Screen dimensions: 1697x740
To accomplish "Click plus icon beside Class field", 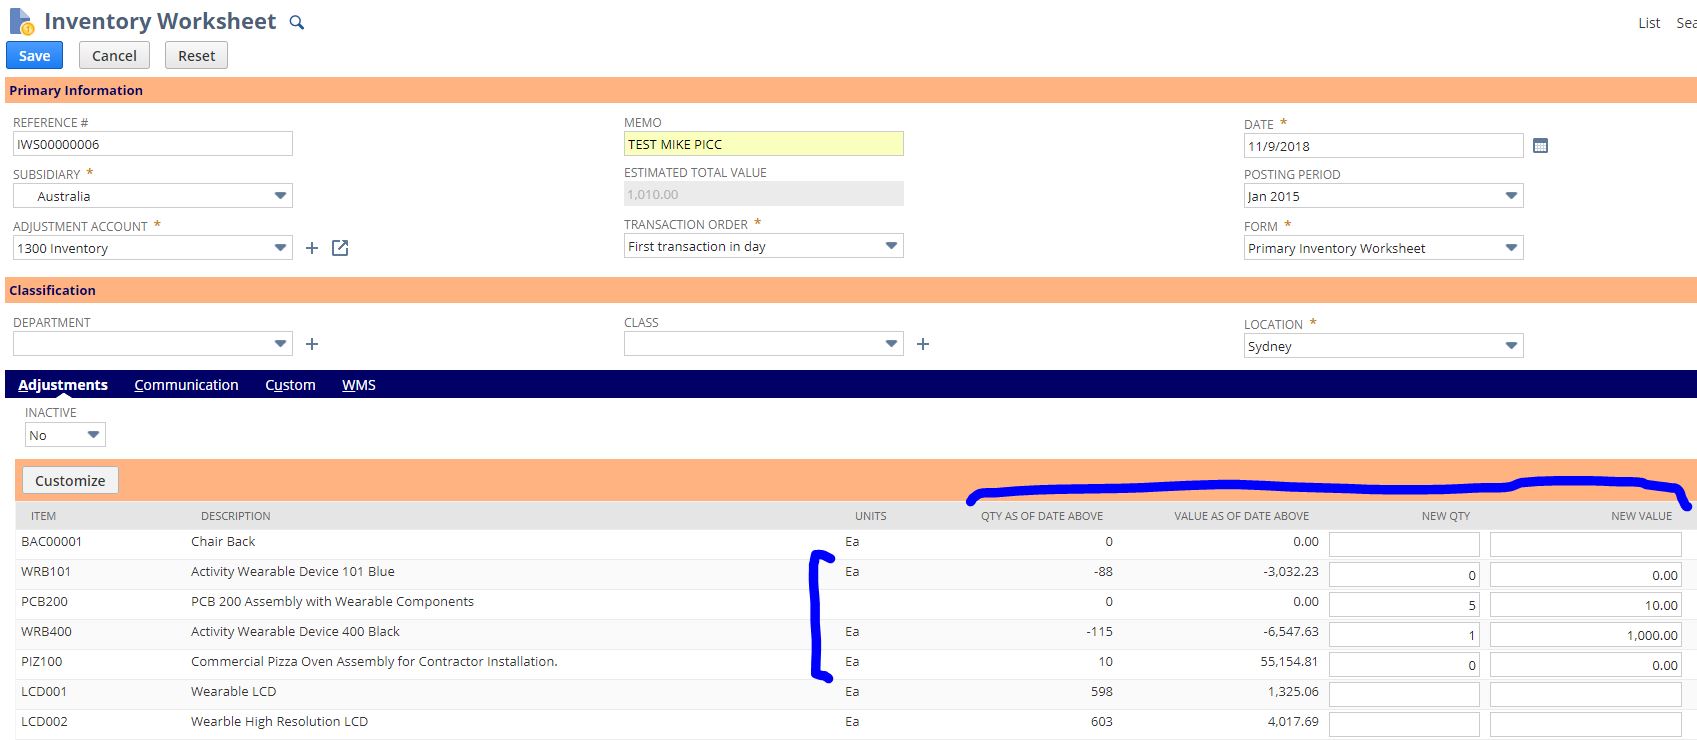I will pyautogui.click(x=923, y=344).
